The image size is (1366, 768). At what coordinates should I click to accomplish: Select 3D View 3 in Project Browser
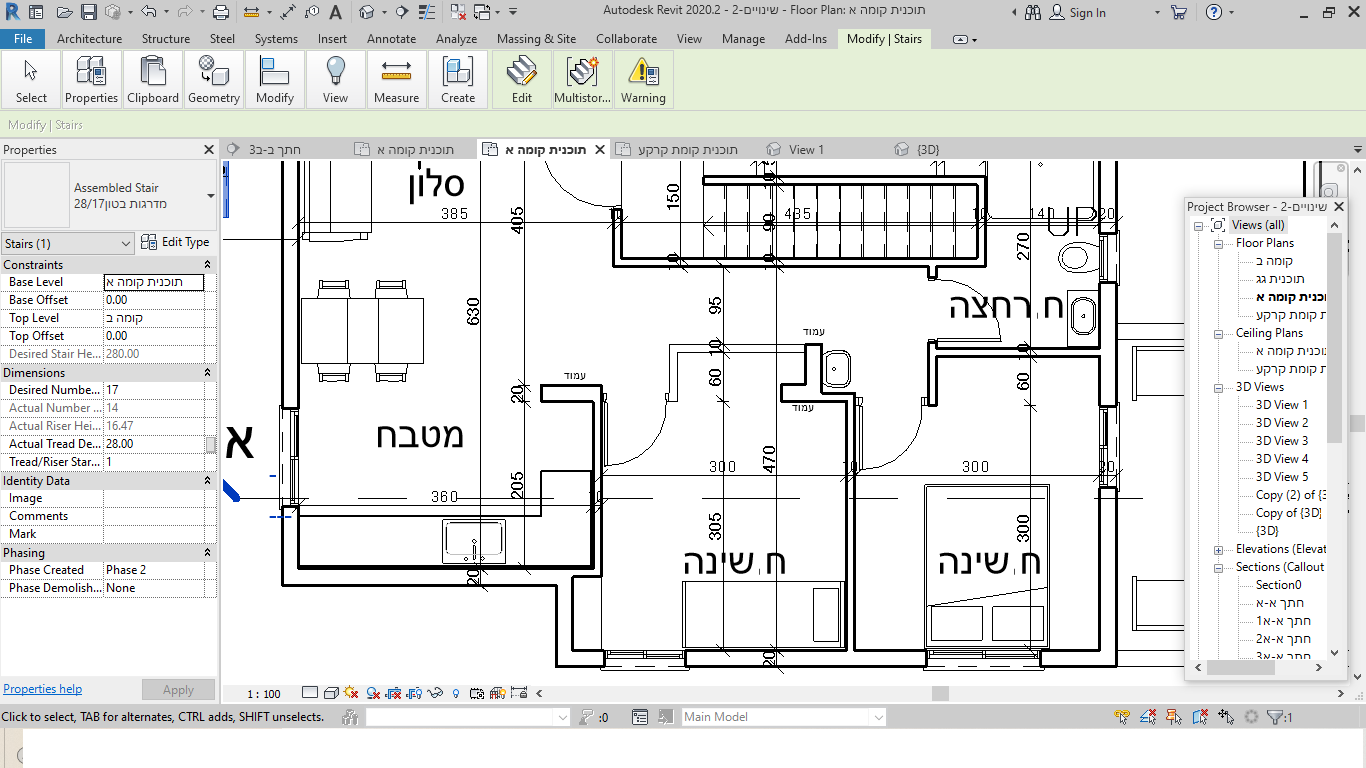click(x=1281, y=441)
